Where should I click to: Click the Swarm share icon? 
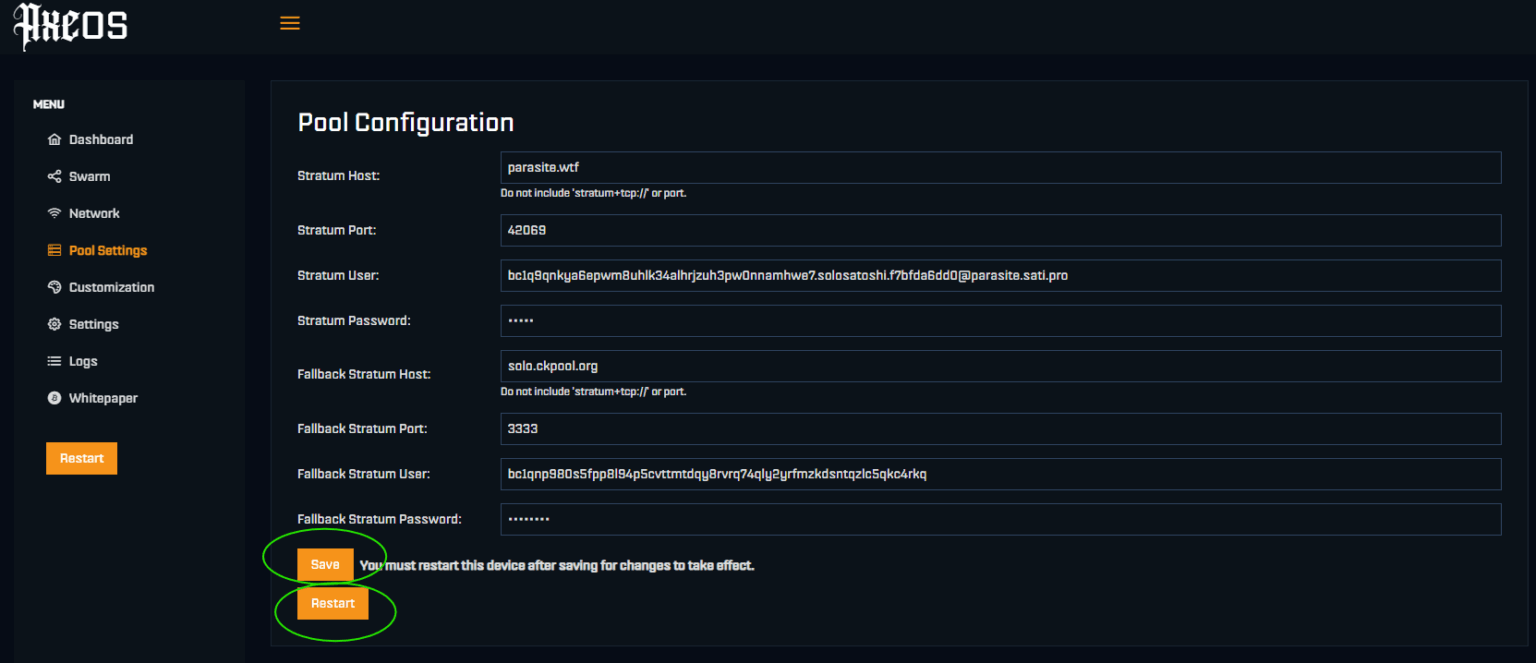pos(54,177)
